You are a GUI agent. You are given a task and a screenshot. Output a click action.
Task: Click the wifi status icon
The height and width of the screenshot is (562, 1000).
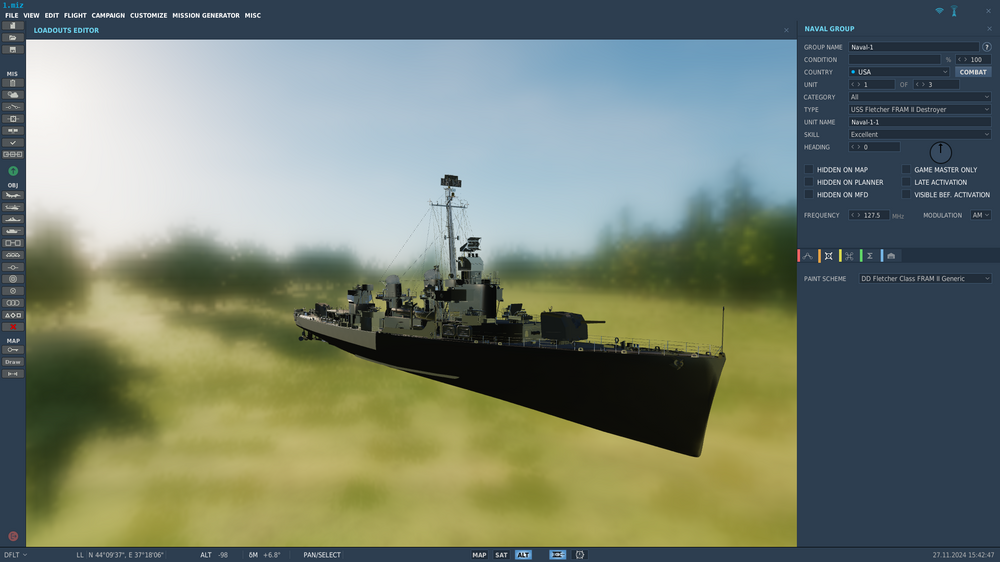click(939, 11)
